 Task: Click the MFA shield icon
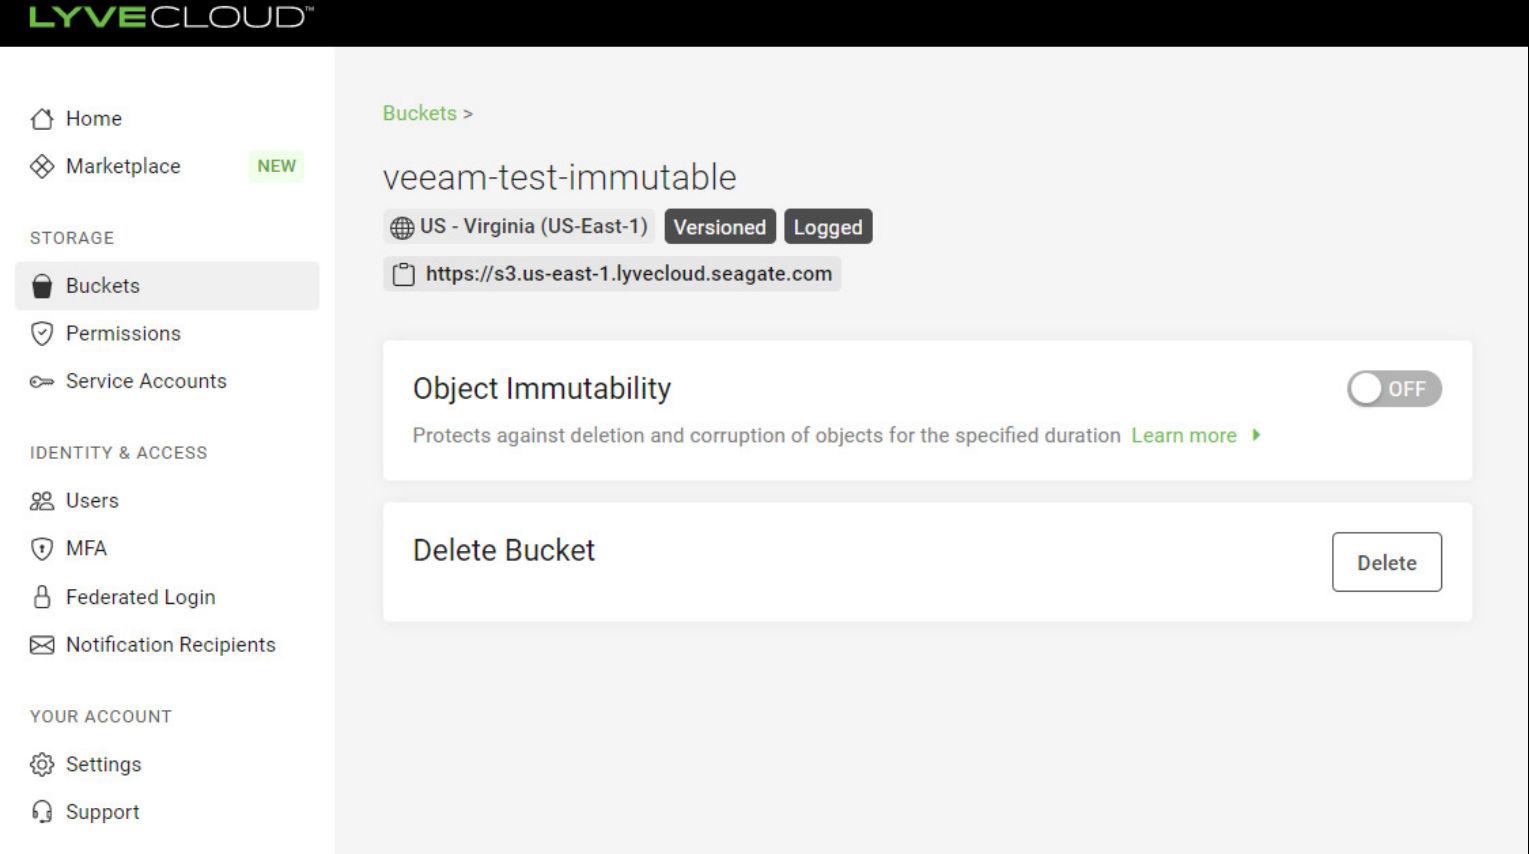(x=42, y=549)
